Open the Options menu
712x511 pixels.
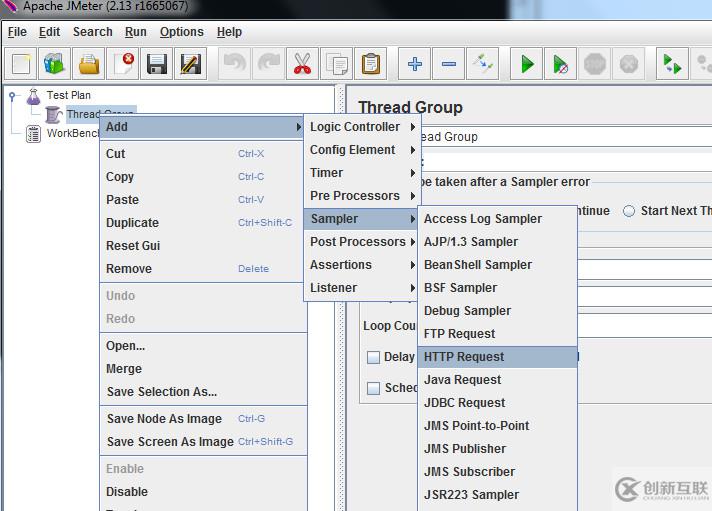coord(182,32)
